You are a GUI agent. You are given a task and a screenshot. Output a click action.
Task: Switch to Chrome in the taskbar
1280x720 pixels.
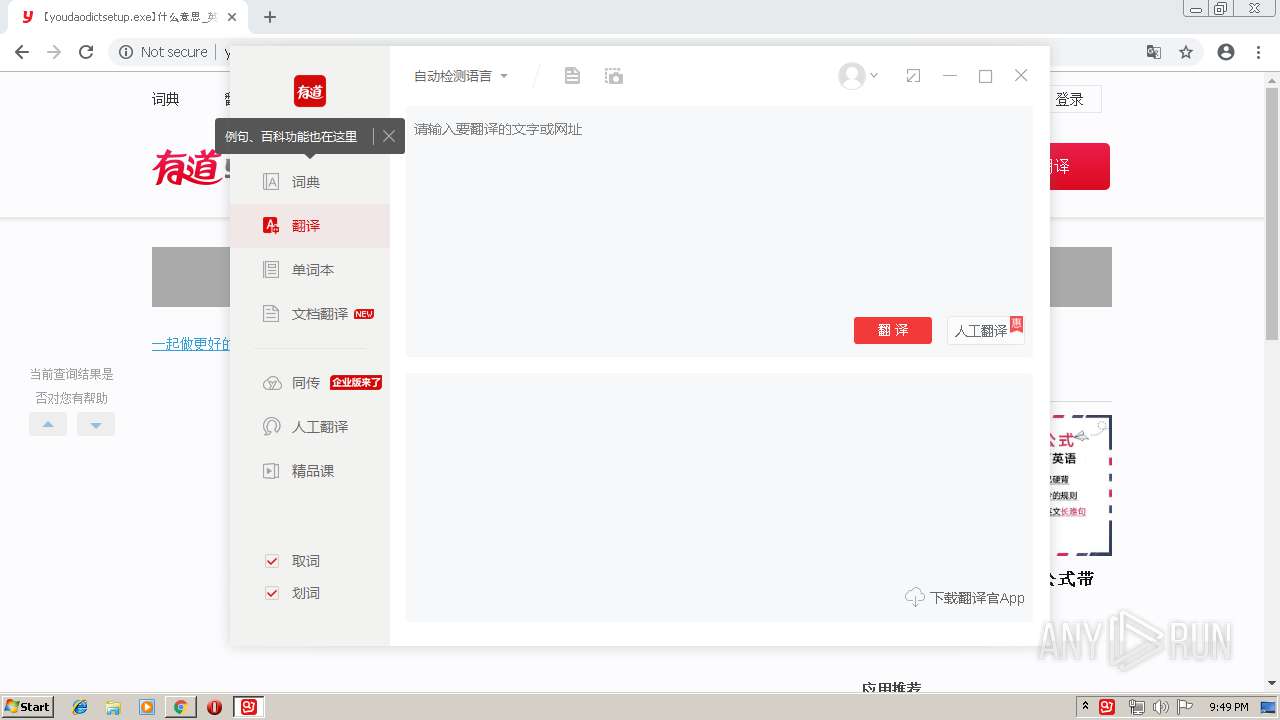point(180,707)
